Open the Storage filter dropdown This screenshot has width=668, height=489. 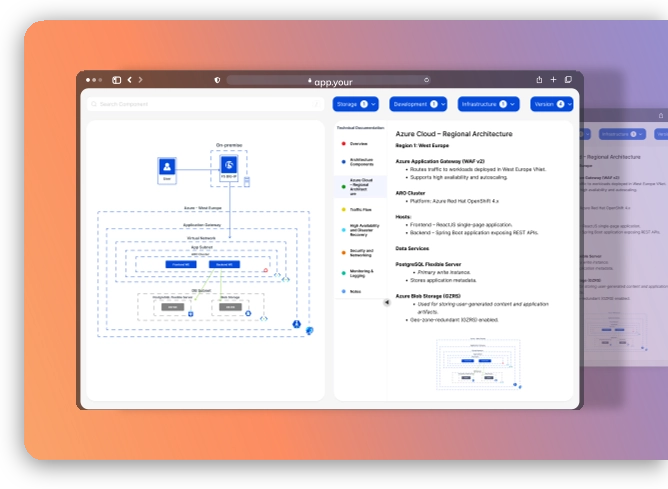coord(355,104)
